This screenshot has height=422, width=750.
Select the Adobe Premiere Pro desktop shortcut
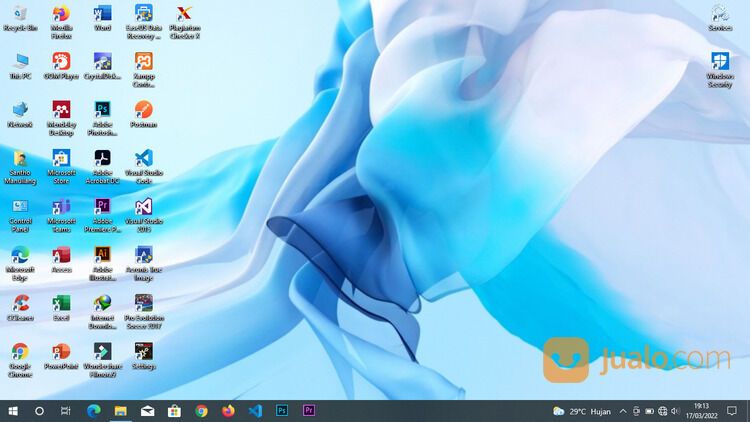pyautogui.click(x=102, y=215)
